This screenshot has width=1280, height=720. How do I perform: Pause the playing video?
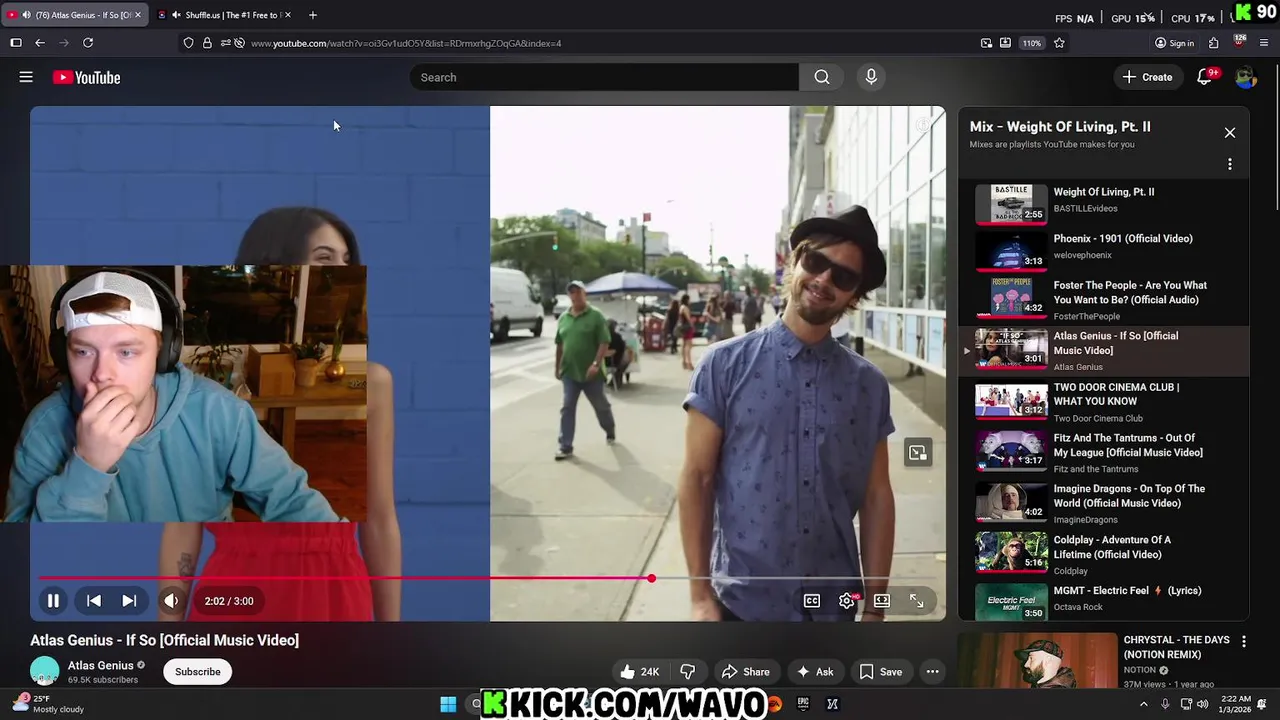pyautogui.click(x=53, y=601)
